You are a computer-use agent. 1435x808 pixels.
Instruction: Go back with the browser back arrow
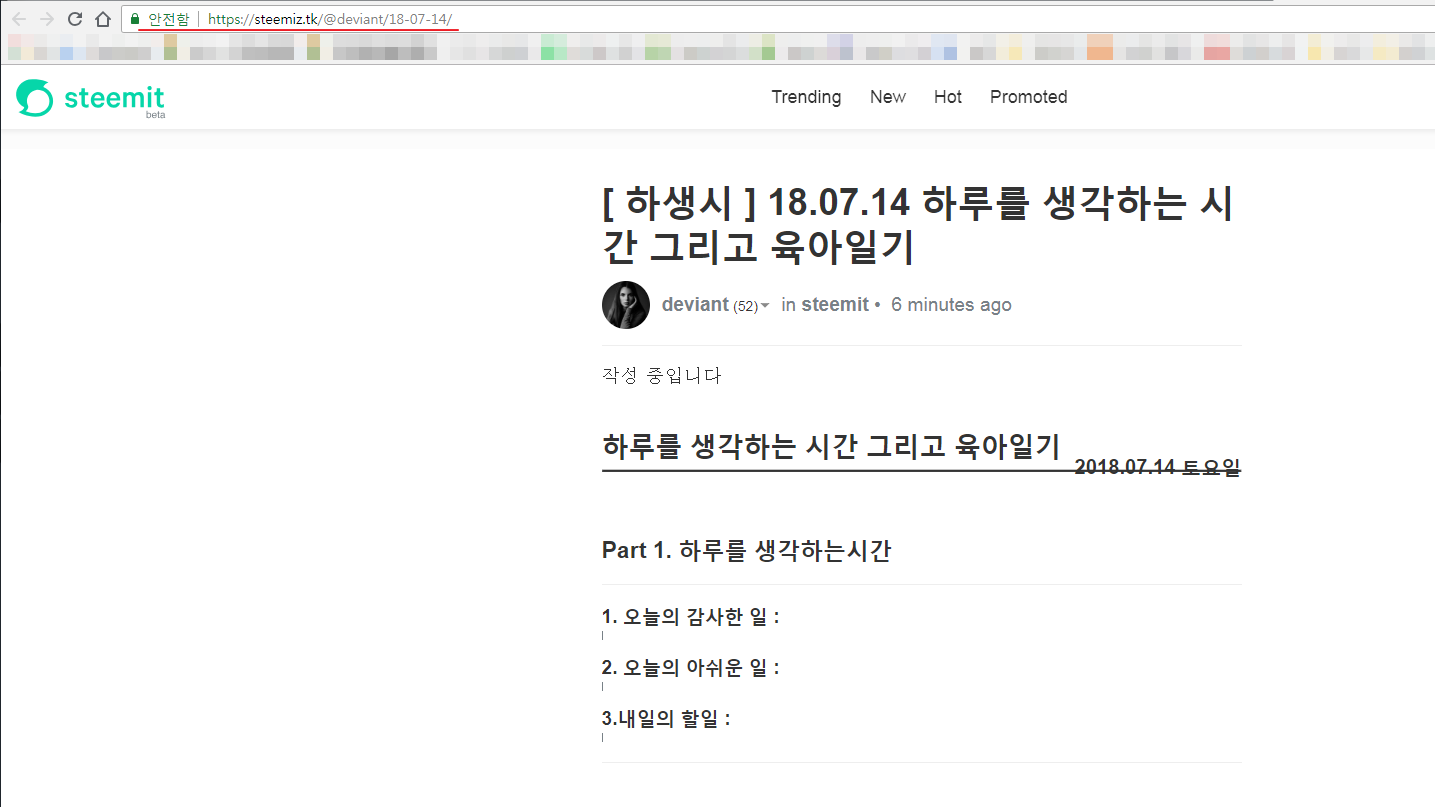(18, 19)
